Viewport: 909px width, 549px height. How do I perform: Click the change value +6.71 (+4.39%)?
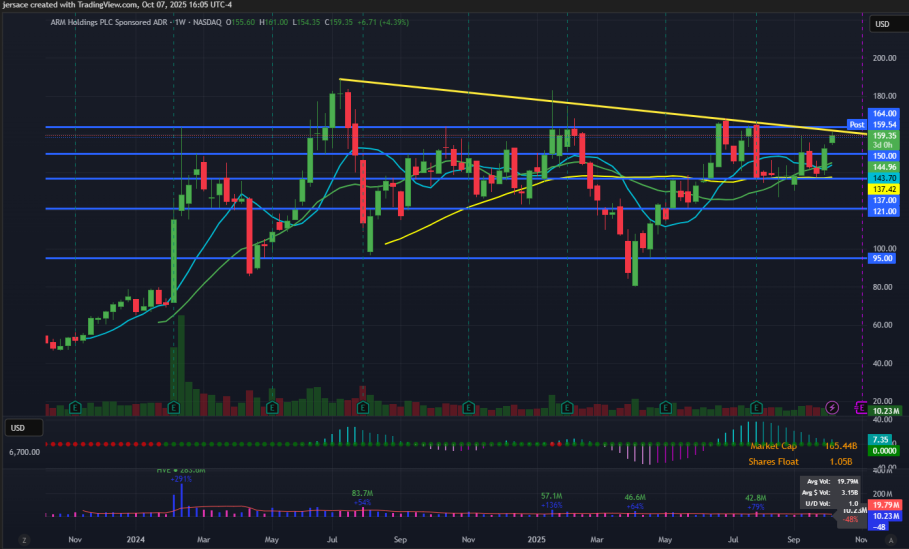383,22
